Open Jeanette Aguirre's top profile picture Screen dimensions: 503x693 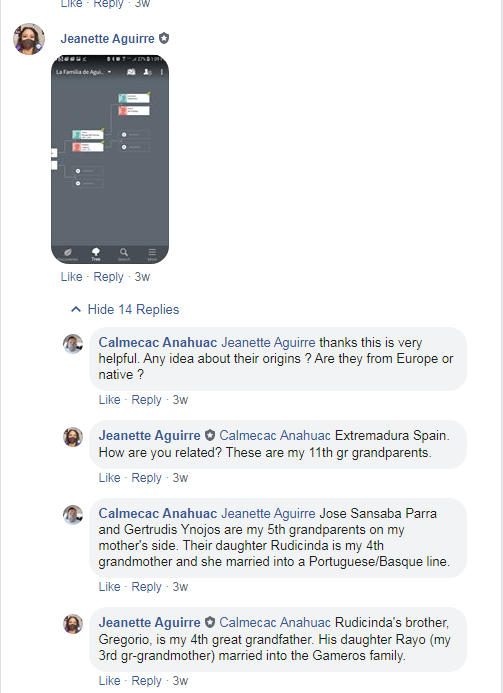coord(29,39)
